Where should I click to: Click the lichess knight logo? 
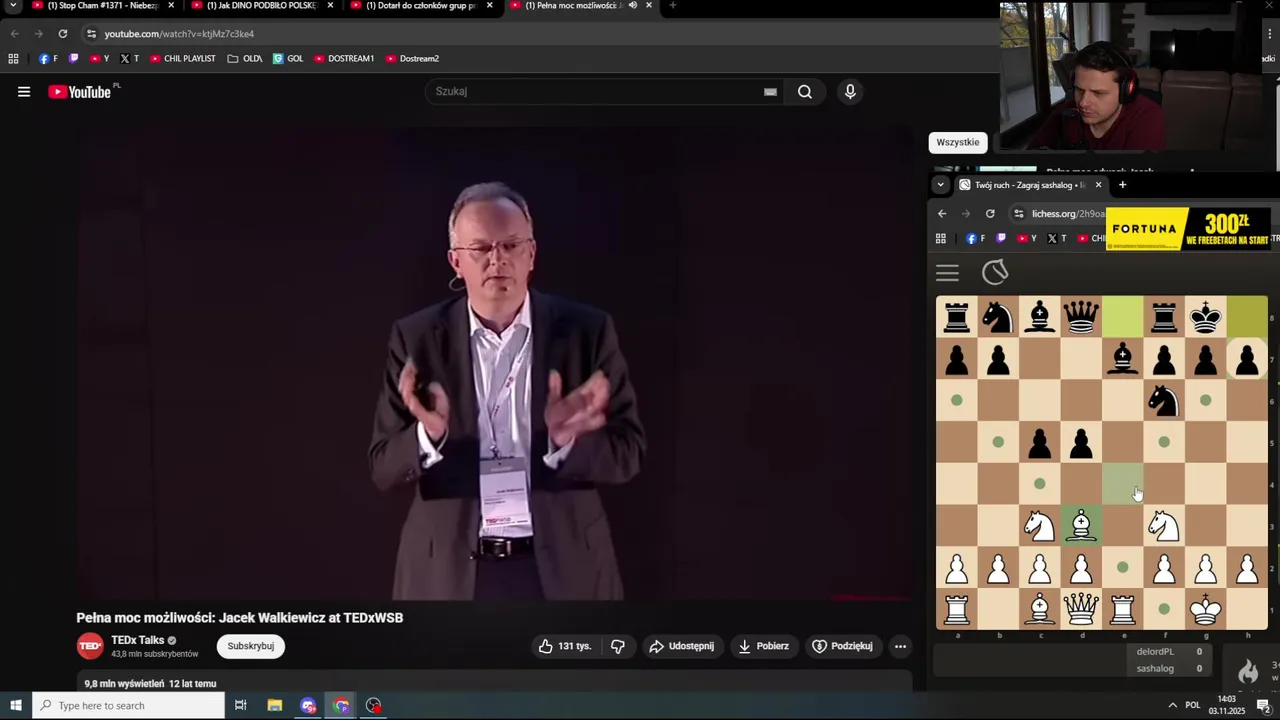click(995, 272)
